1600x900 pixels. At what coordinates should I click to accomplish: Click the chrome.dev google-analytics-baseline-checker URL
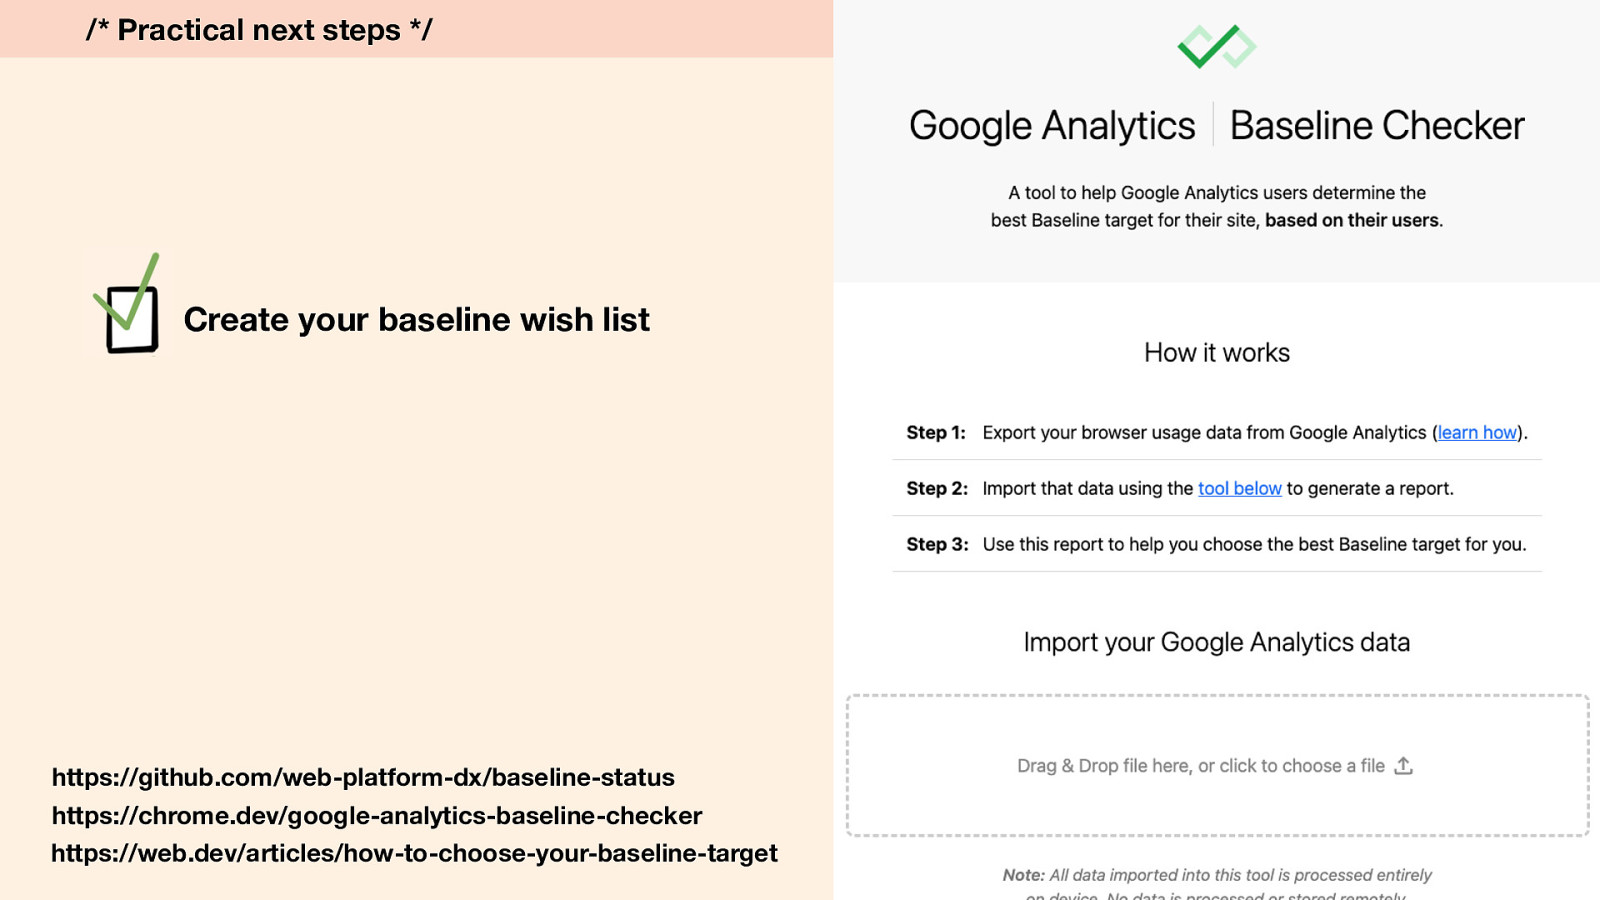[377, 815]
